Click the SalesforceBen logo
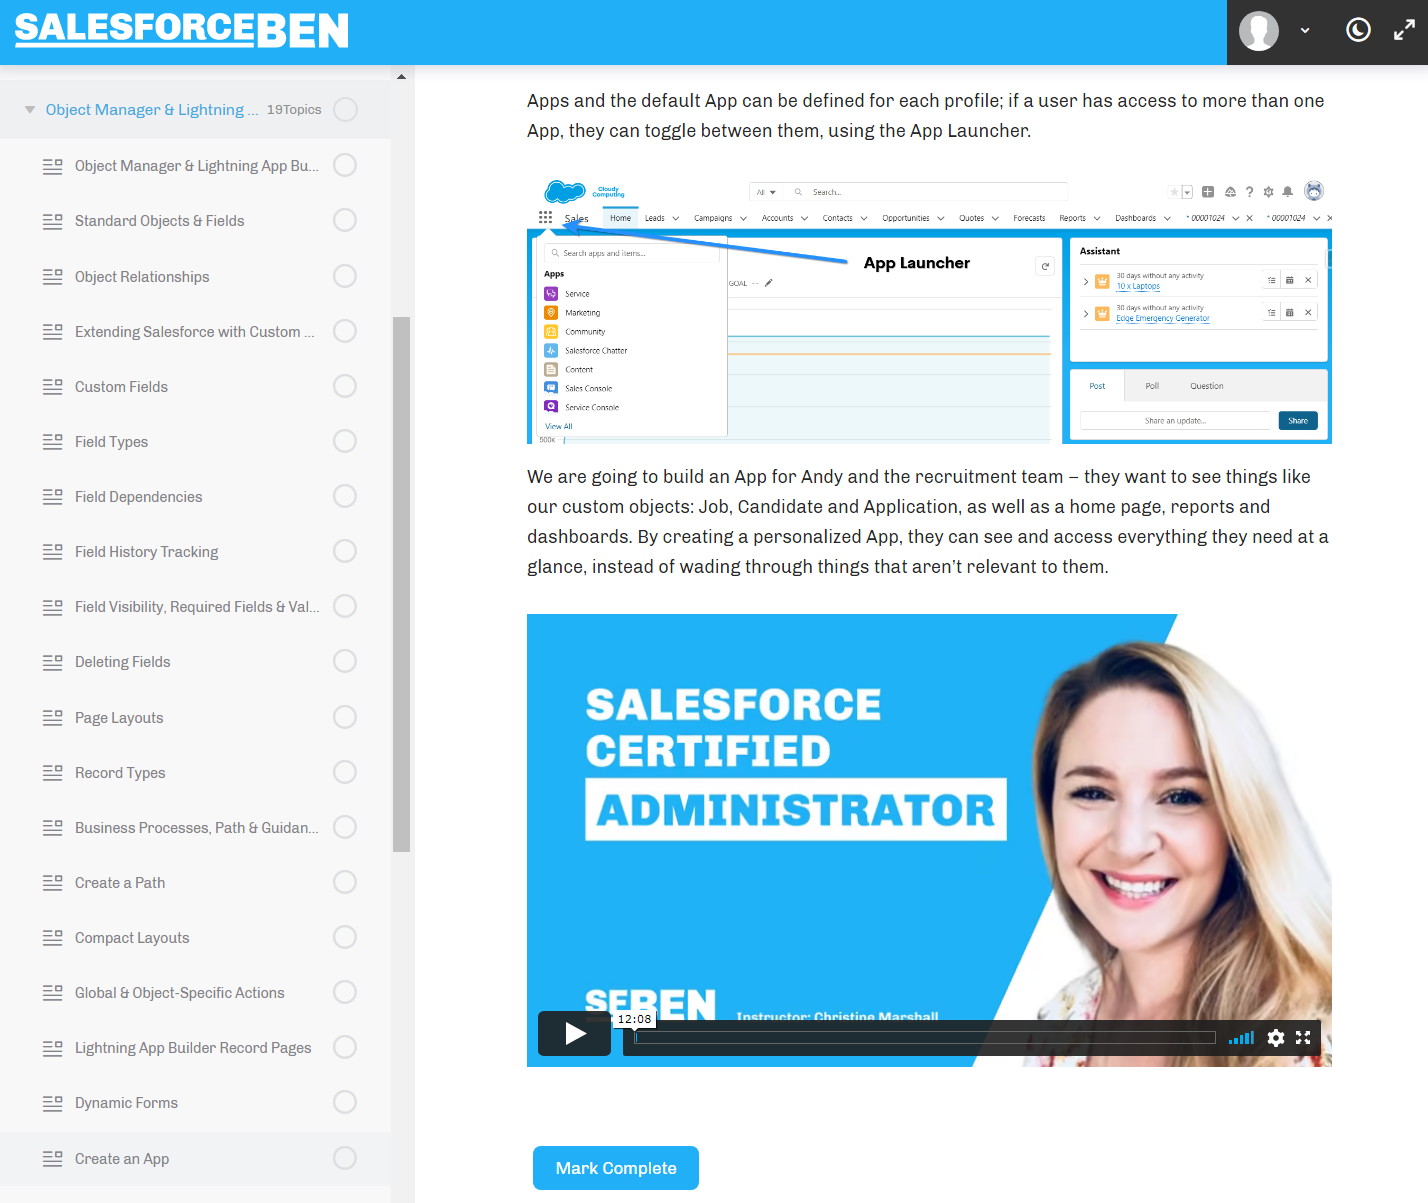This screenshot has height=1203, width=1428. (181, 30)
